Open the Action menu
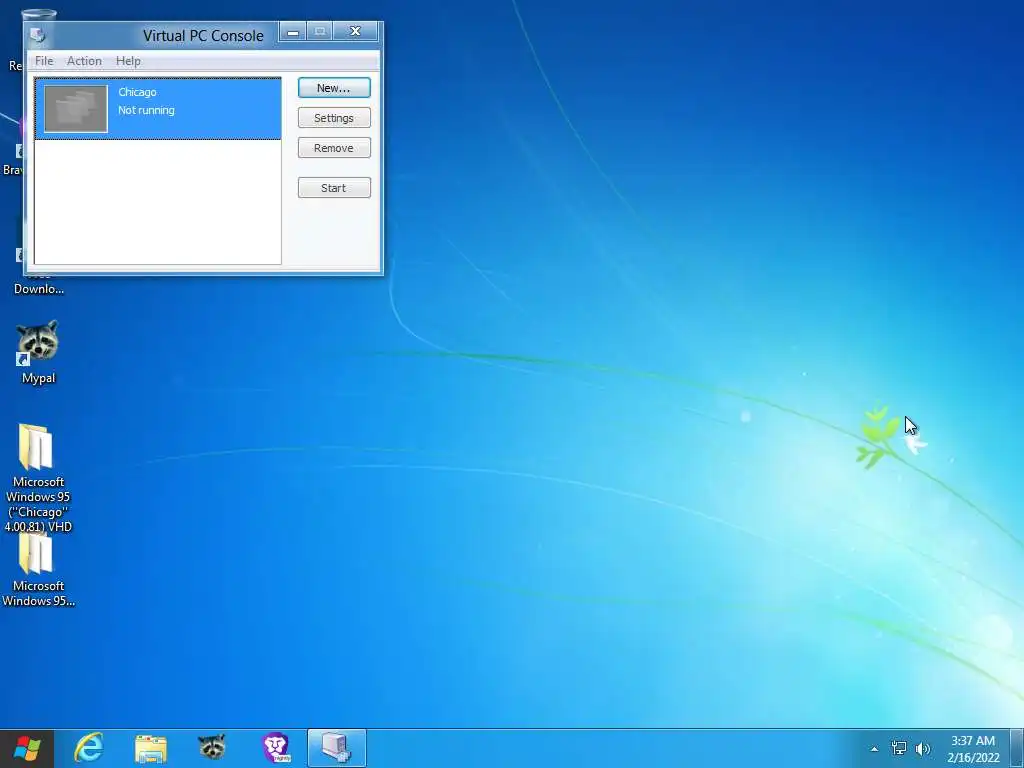The height and width of the screenshot is (768, 1024). (84, 61)
